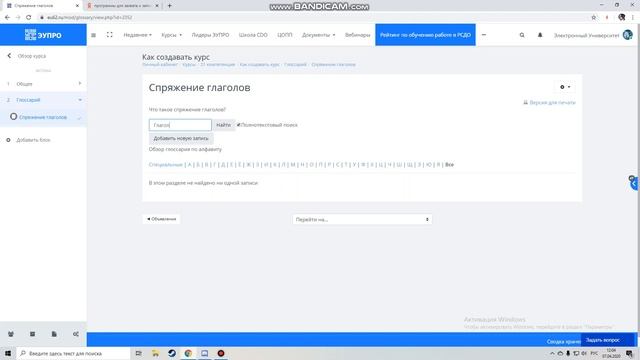Toggle the hamburger sidebar menu icon

coord(93,35)
